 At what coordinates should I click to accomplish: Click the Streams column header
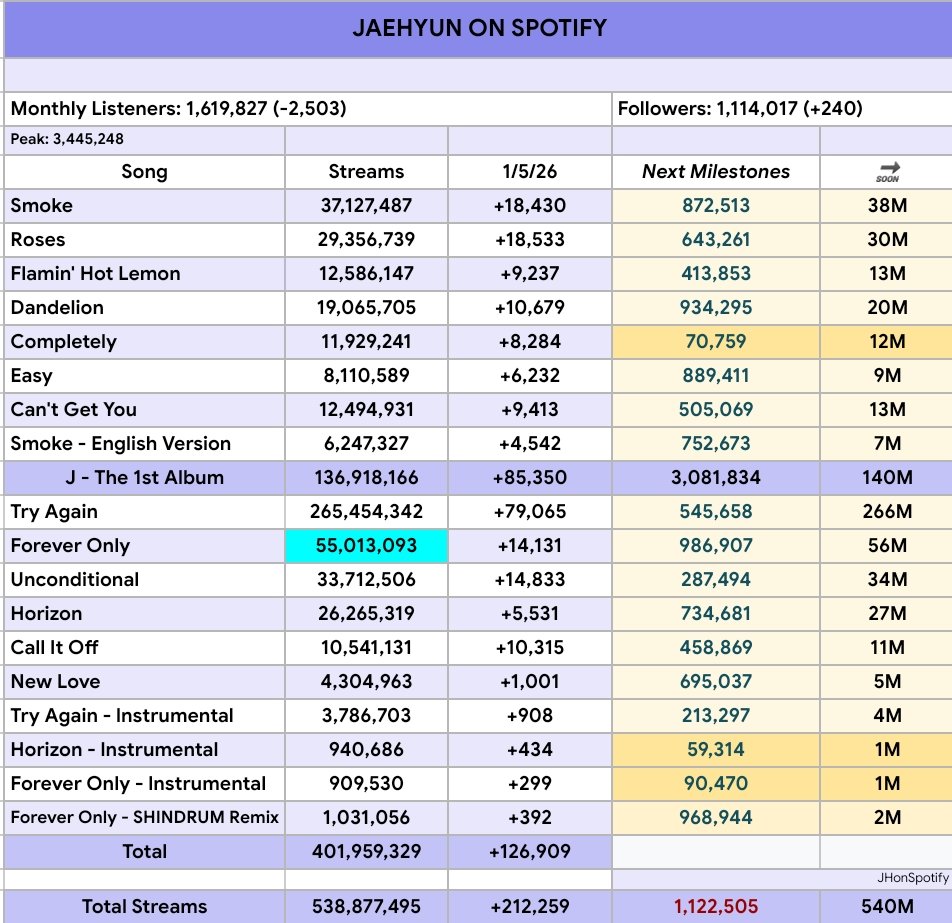(x=366, y=172)
